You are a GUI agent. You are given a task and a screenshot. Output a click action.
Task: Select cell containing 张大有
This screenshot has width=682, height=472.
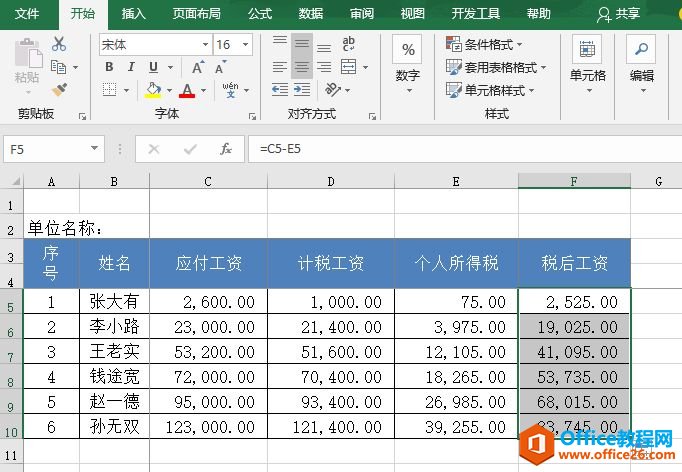coord(114,301)
